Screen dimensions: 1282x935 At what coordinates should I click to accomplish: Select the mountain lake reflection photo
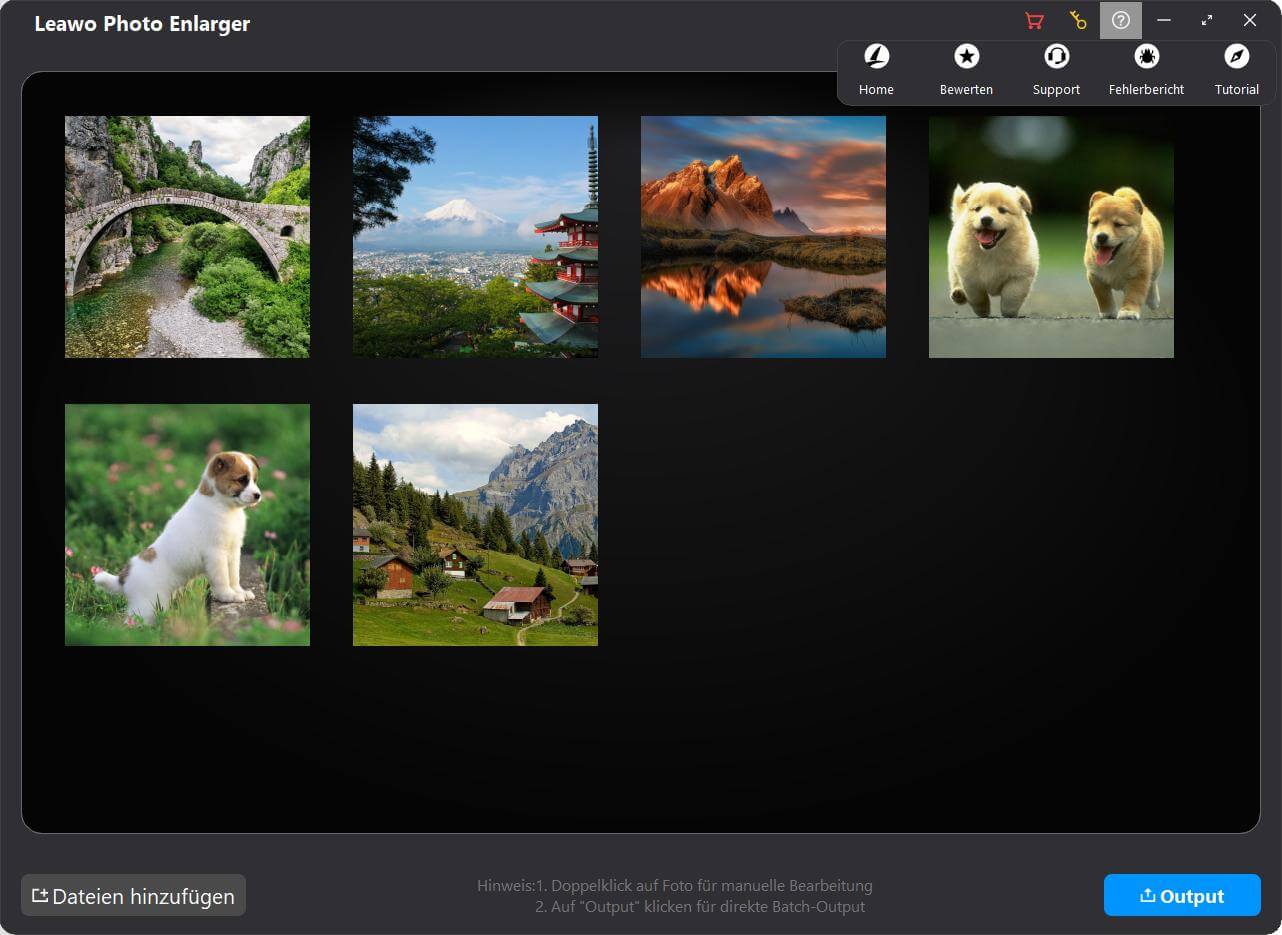[763, 237]
